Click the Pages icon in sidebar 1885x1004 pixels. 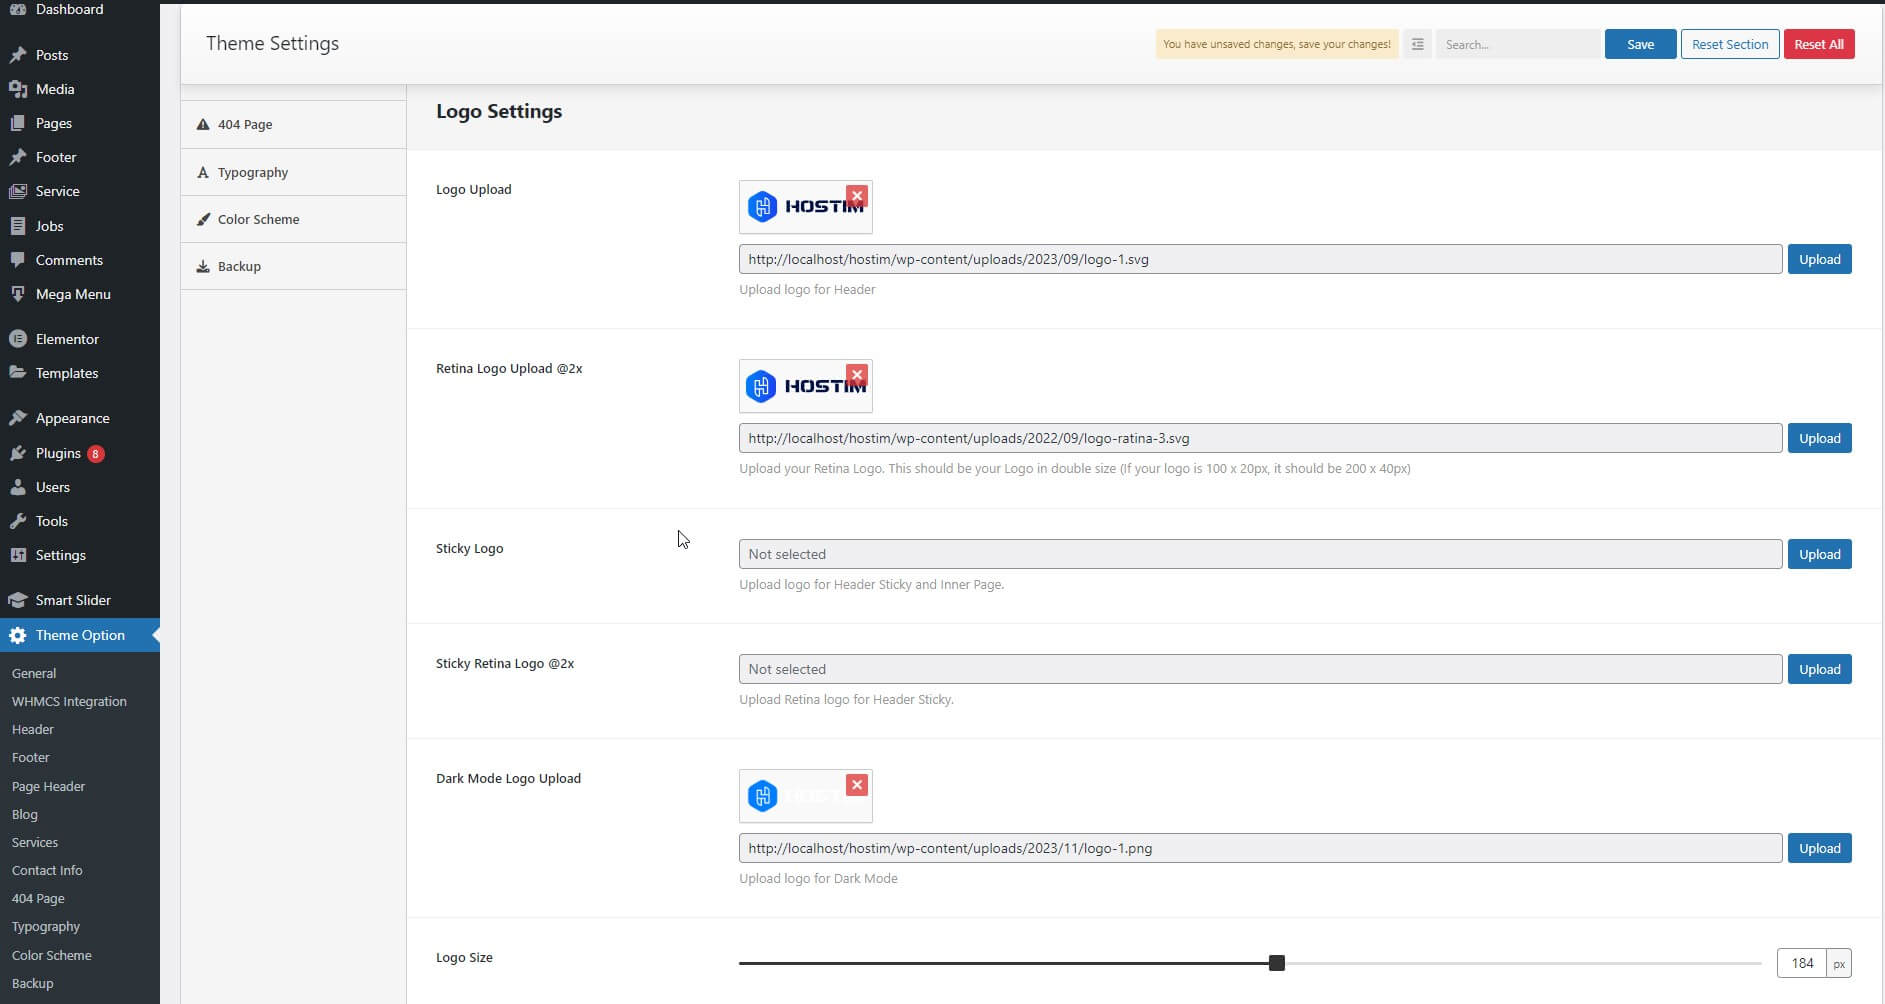[18, 123]
